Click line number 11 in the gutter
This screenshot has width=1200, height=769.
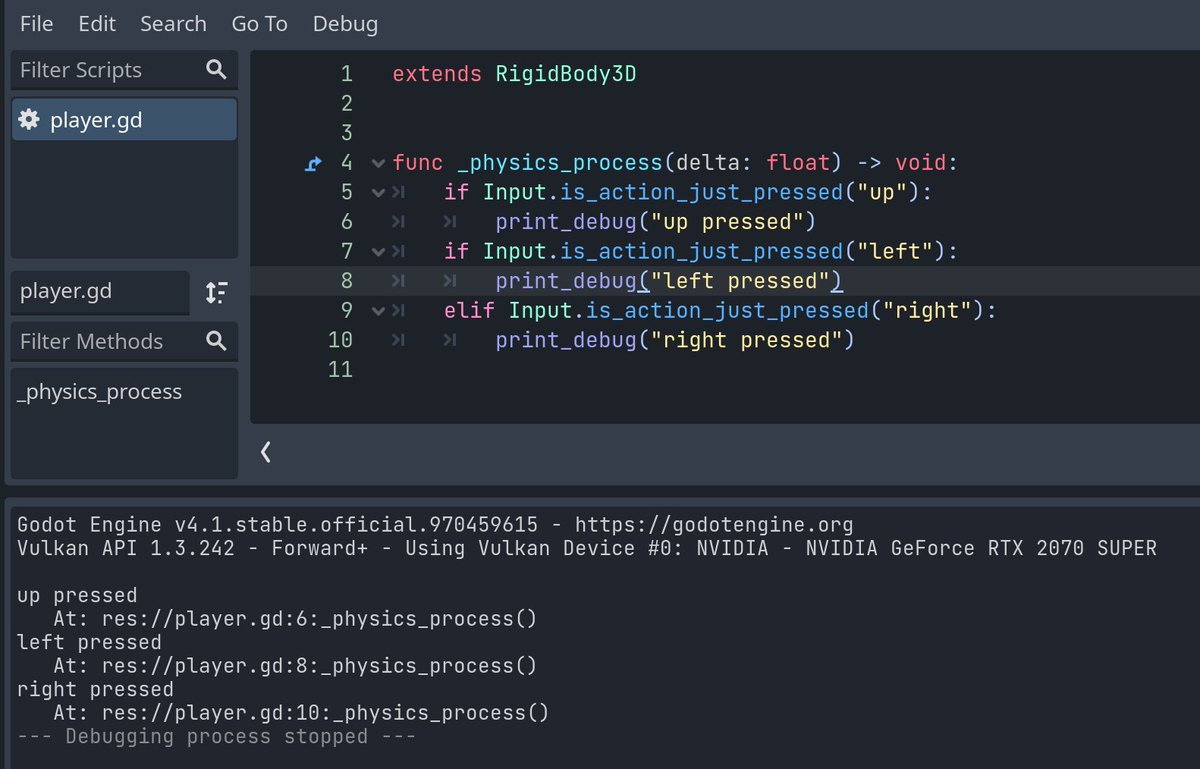tap(340, 370)
